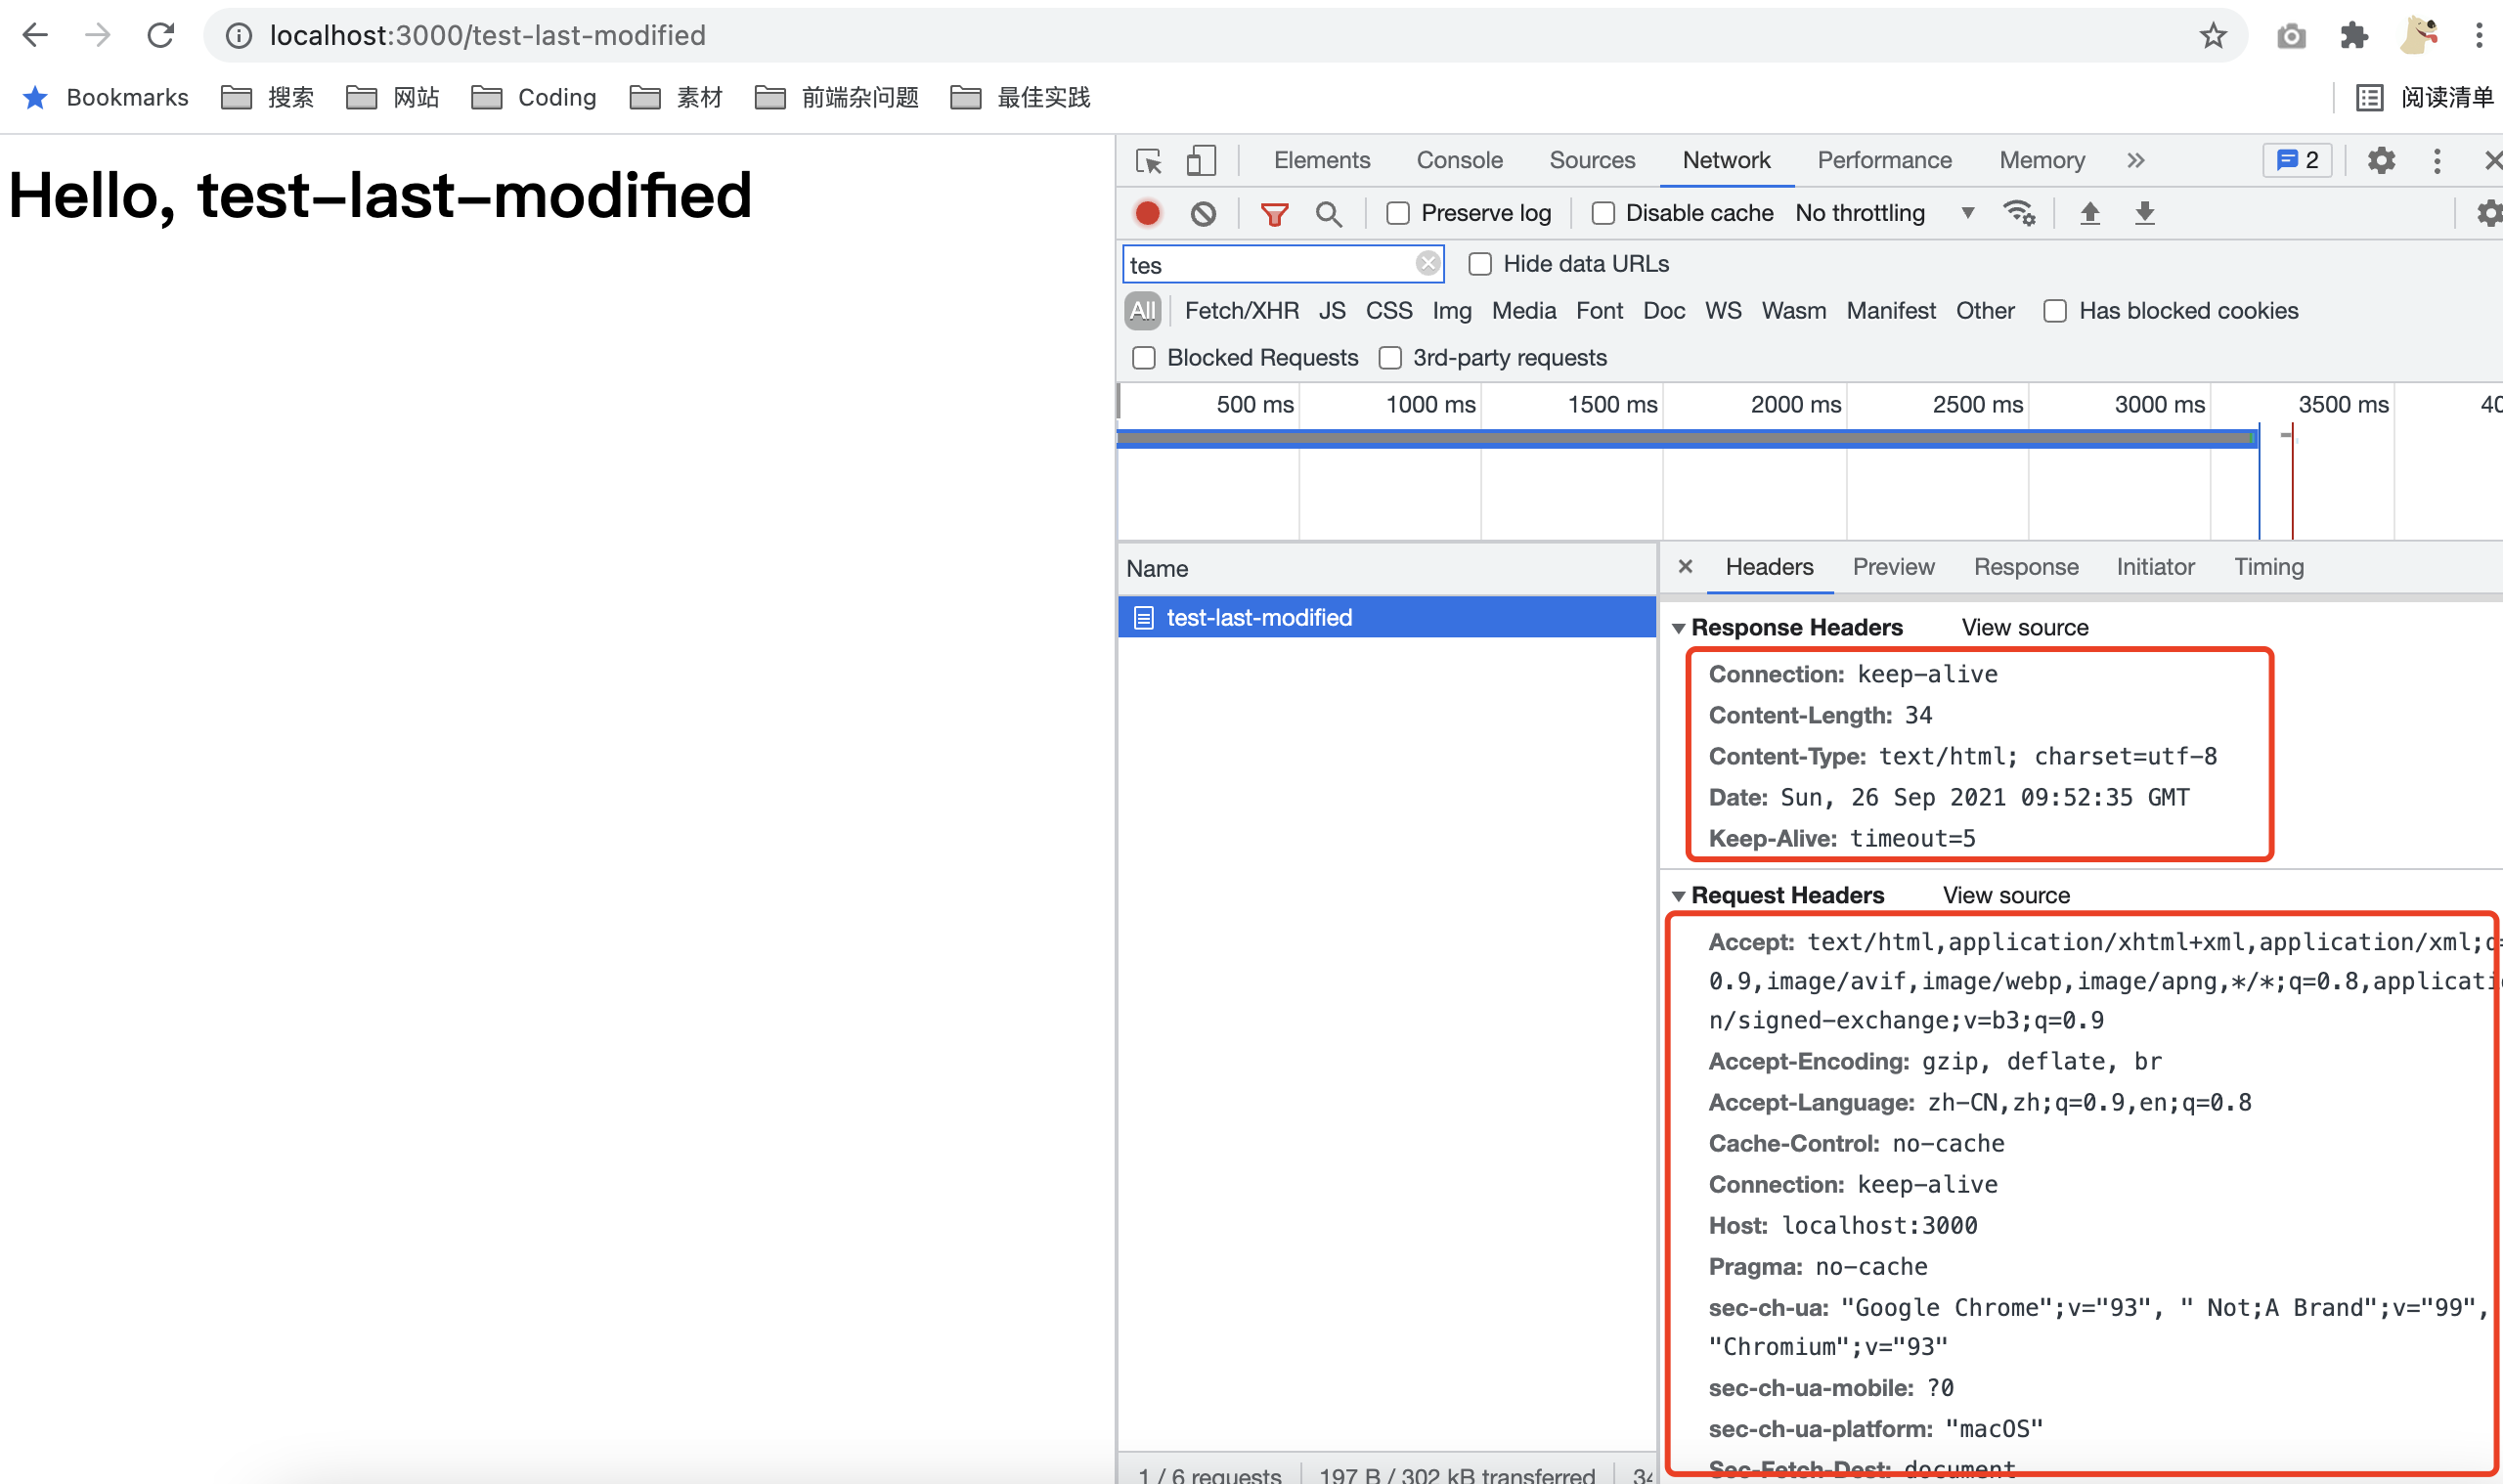Click the inspect element picker icon
The image size is (2503, 1484).
1148,160
